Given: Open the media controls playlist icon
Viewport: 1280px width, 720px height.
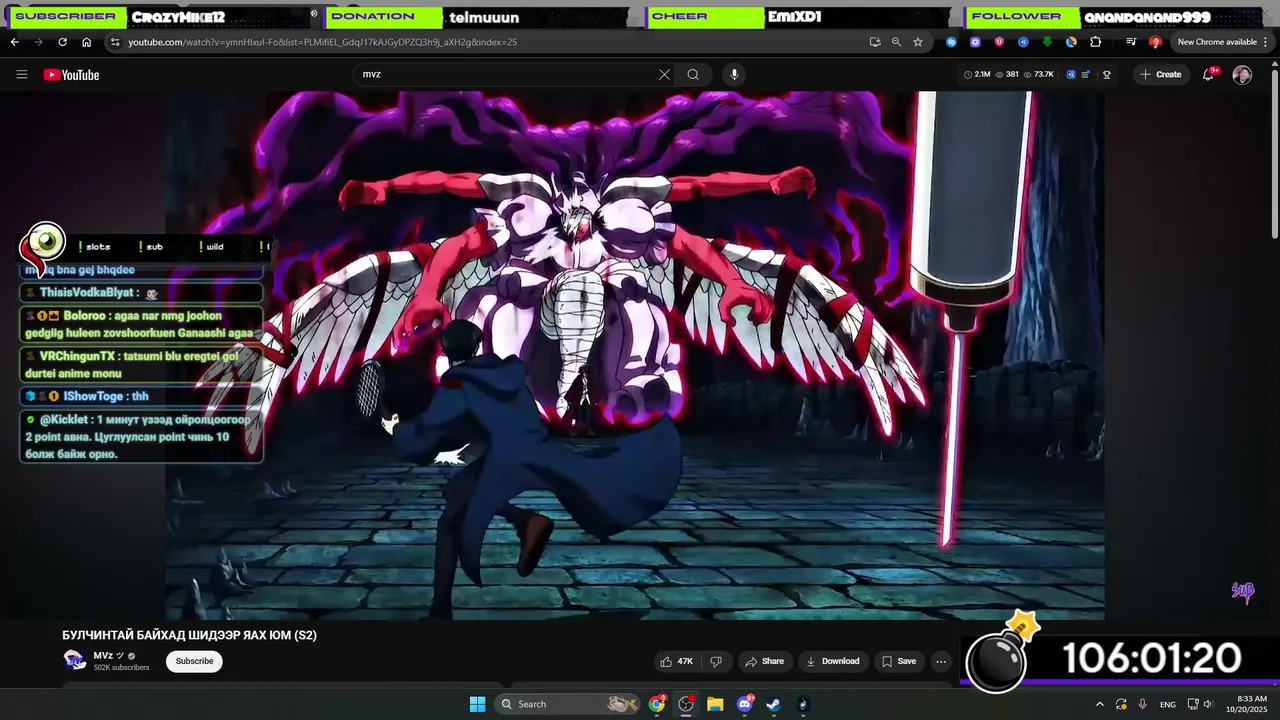Looking at the screenshot, I should coord(1131,42).
